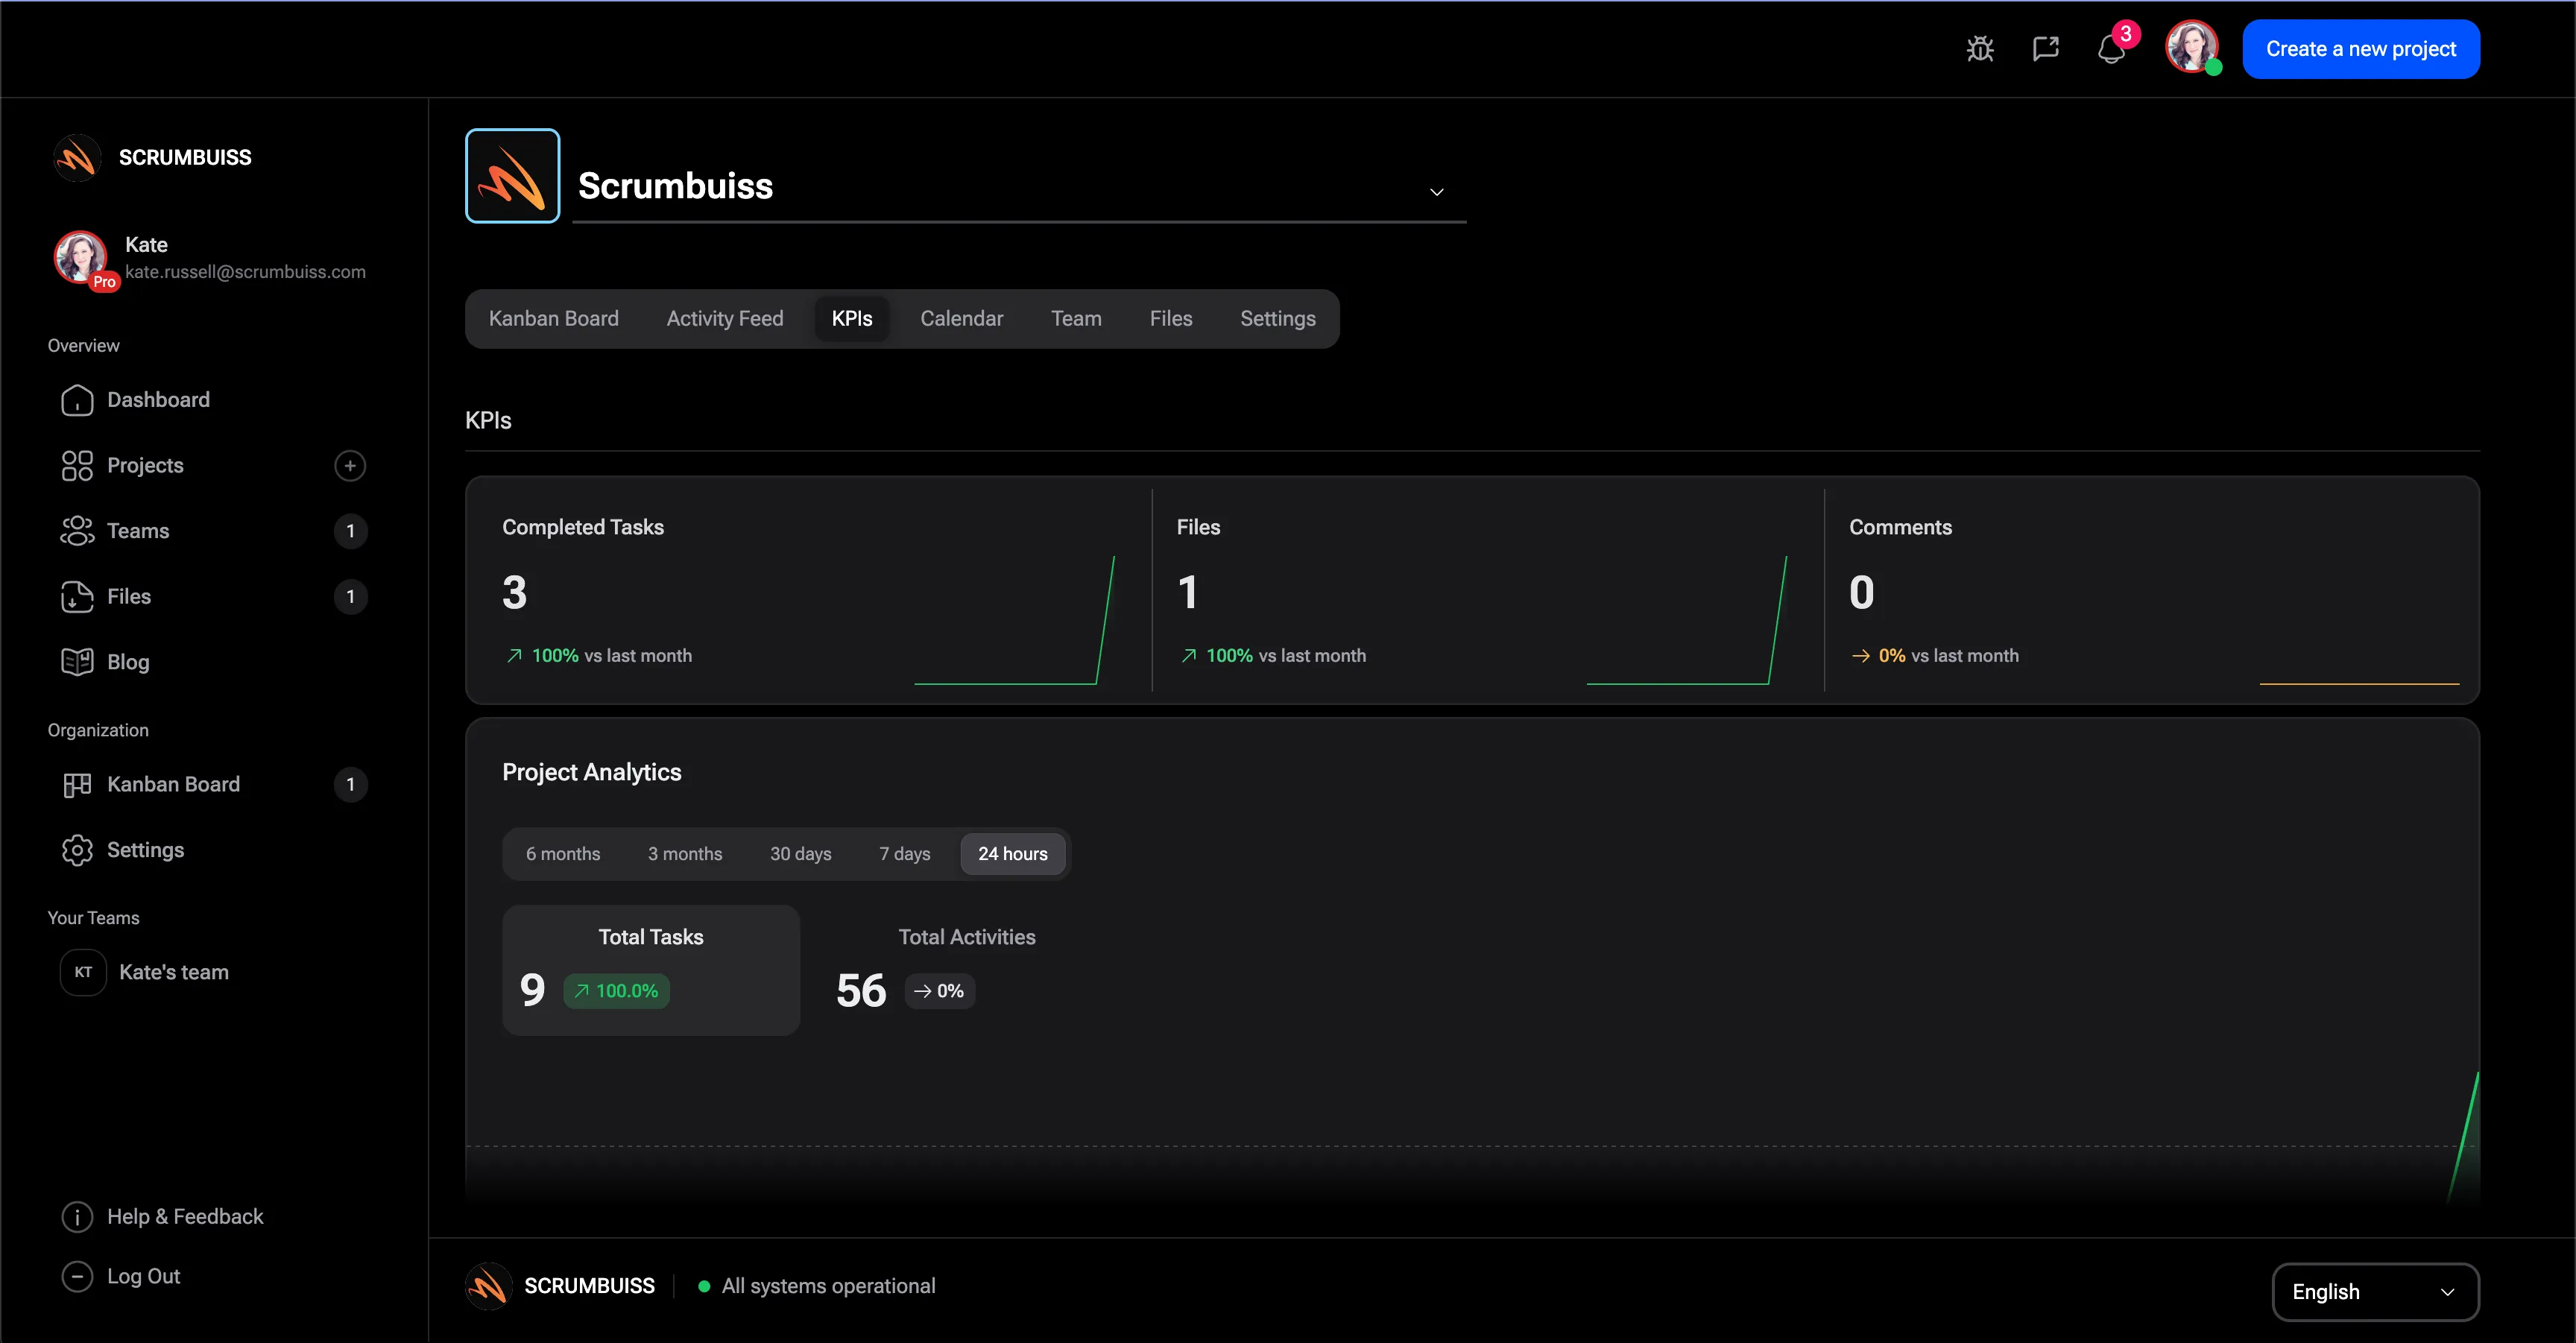Open Blog in sidebar
The width and height of the screenshot is (2576, 1343).
pos(128,662)
